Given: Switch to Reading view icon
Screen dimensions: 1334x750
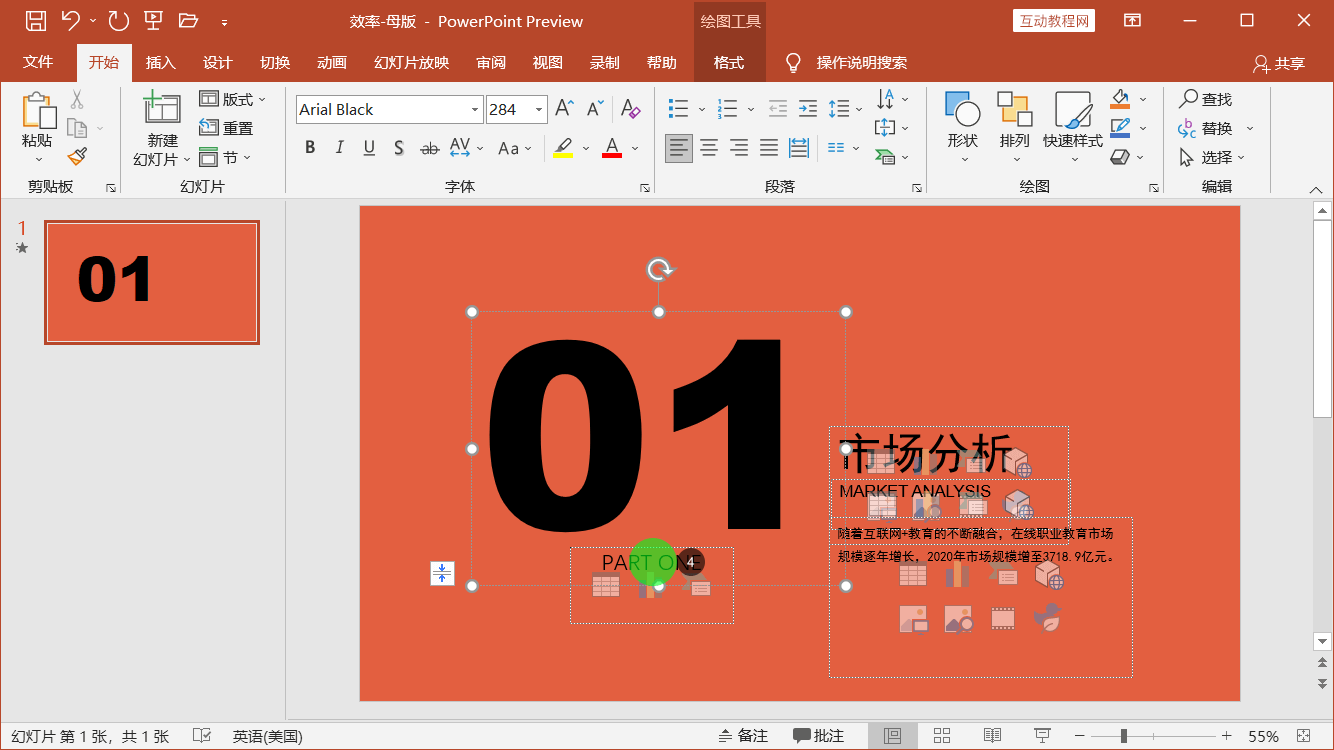Looking at the screenshot, I should [992, 736].
